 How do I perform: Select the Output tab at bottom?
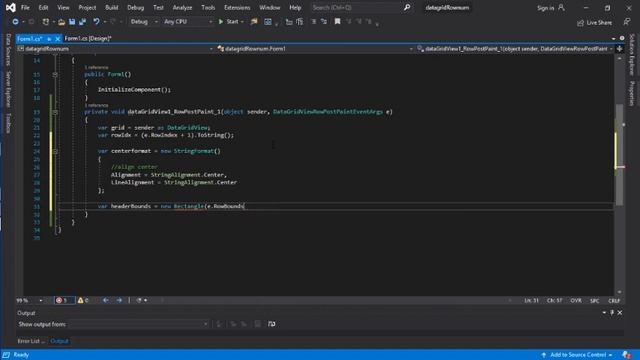(x=59, y=341)
